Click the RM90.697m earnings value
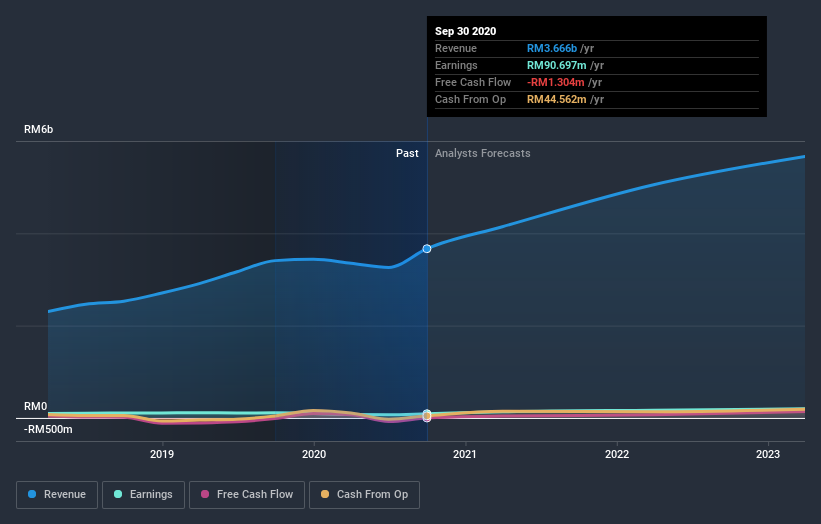Screen dimensions: 821x524 (557, 65)
